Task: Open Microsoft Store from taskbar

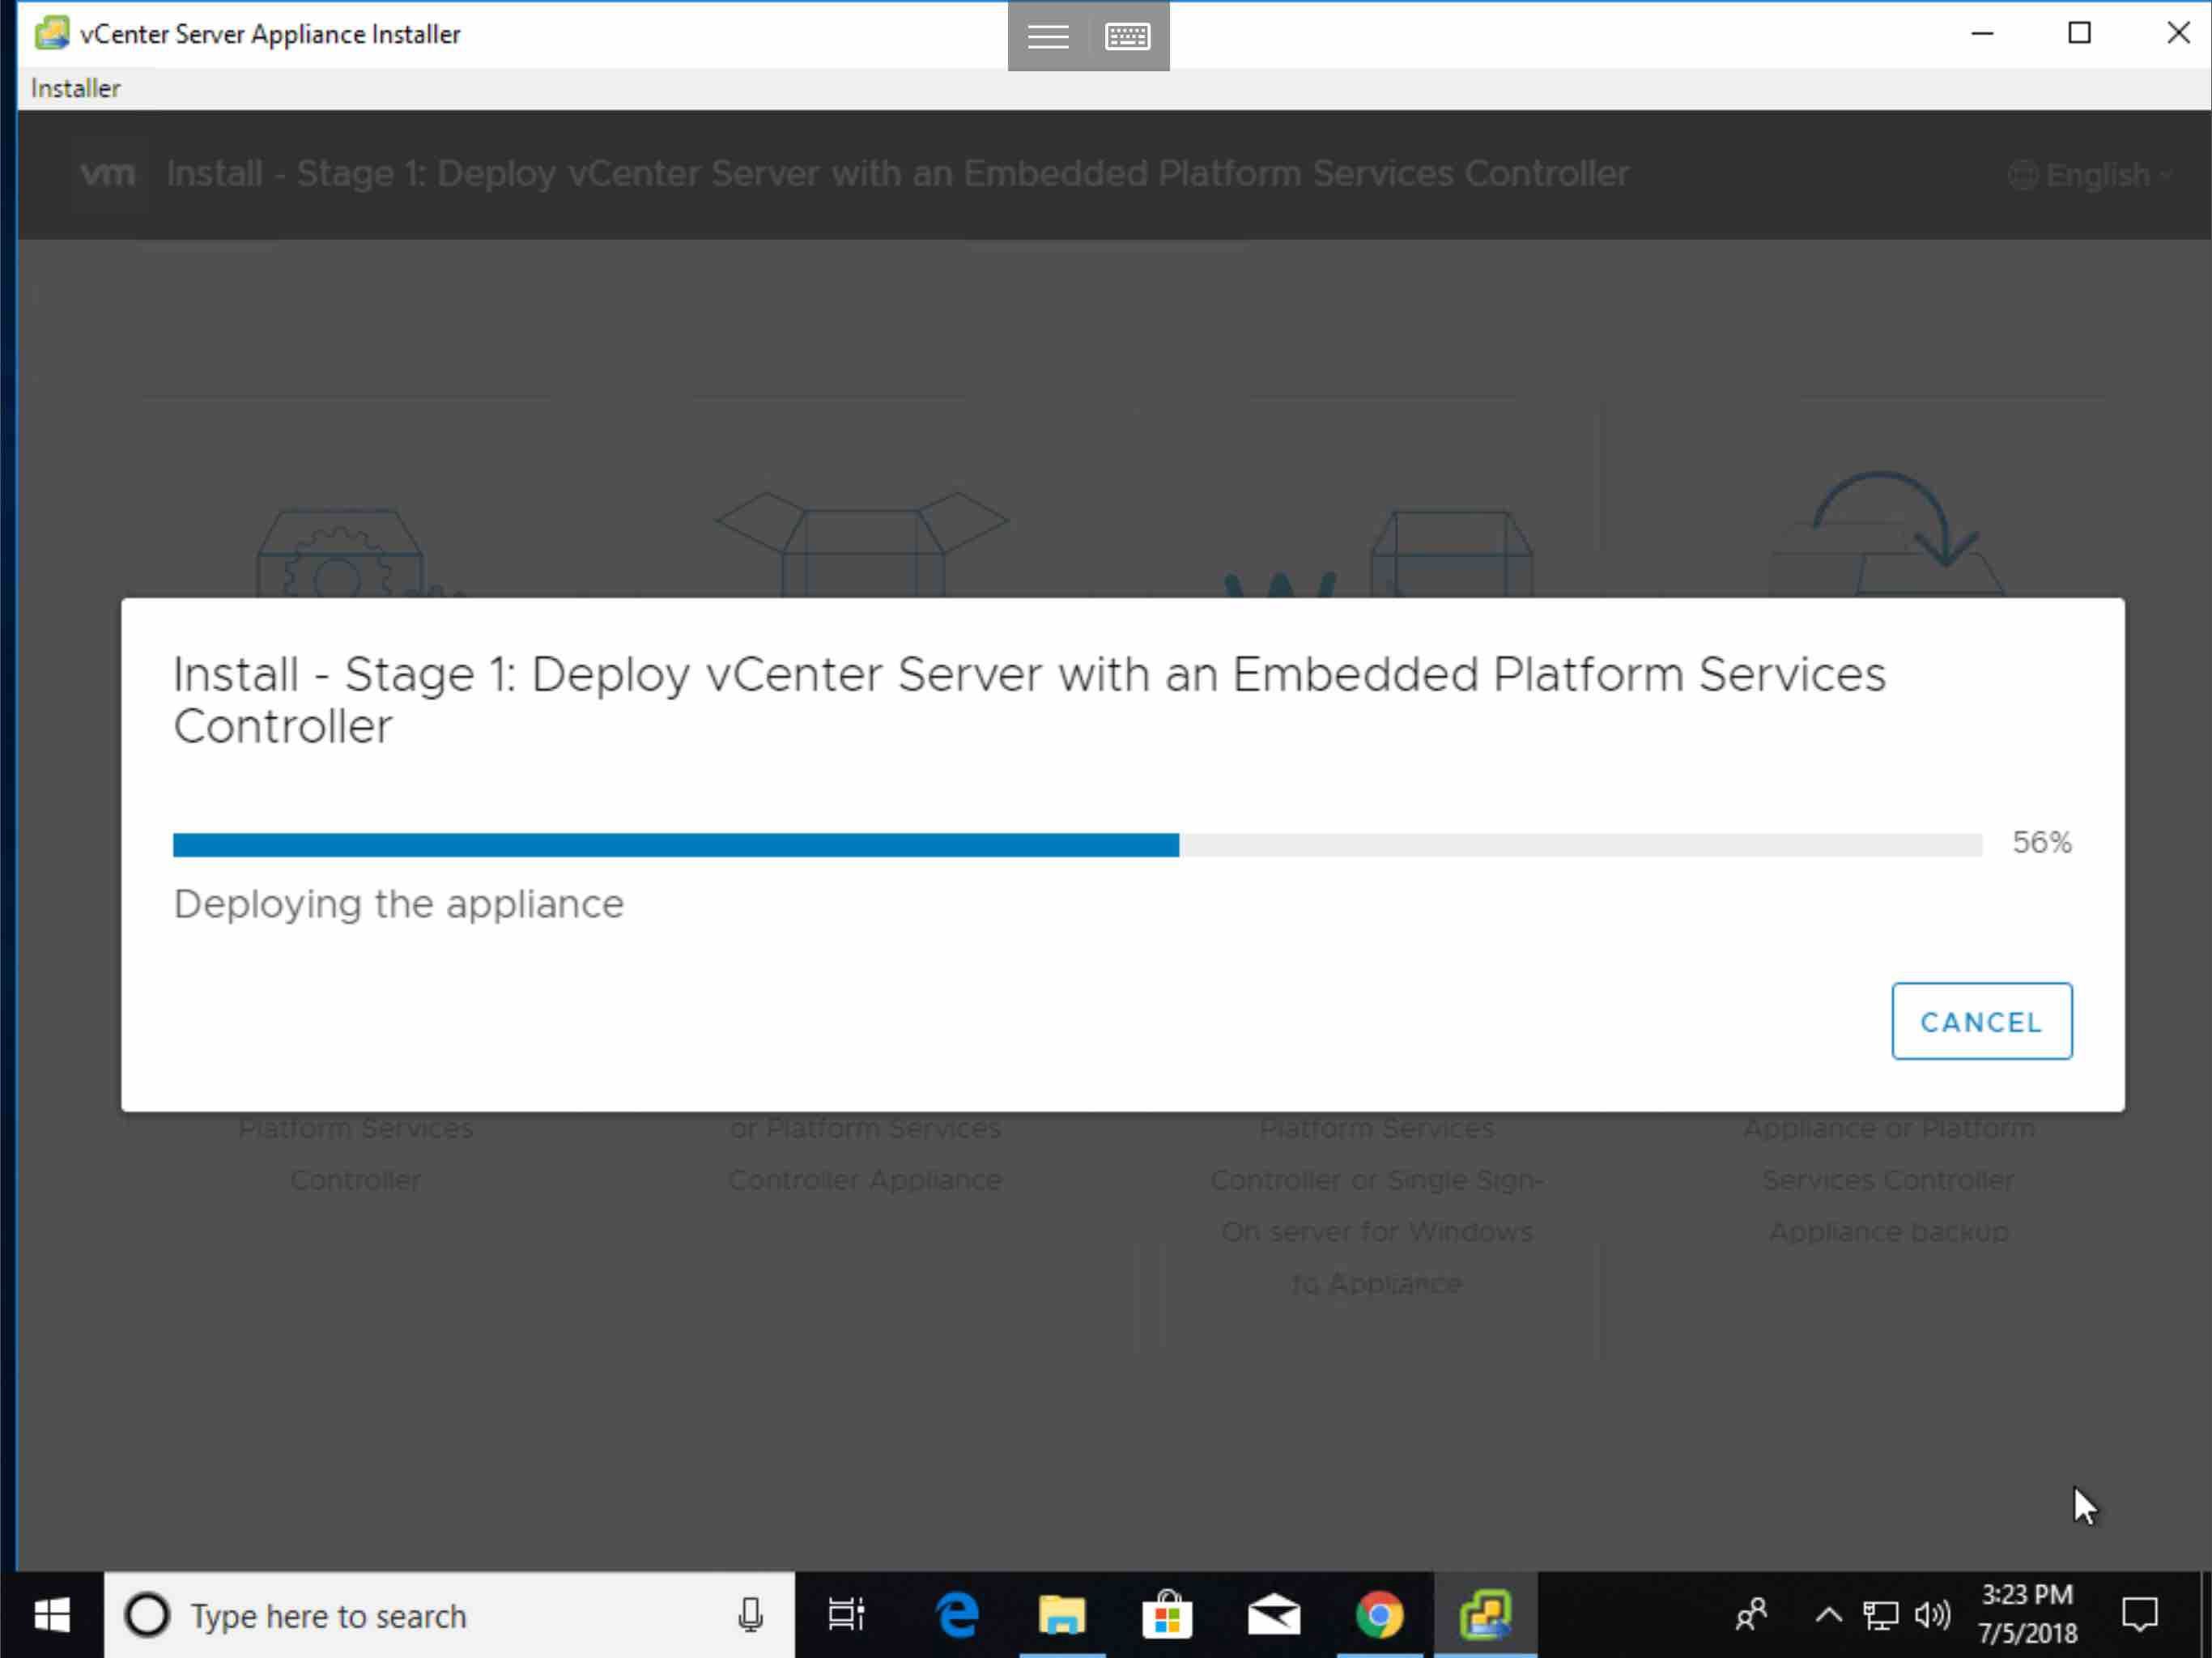Action: (1167, 1615)
